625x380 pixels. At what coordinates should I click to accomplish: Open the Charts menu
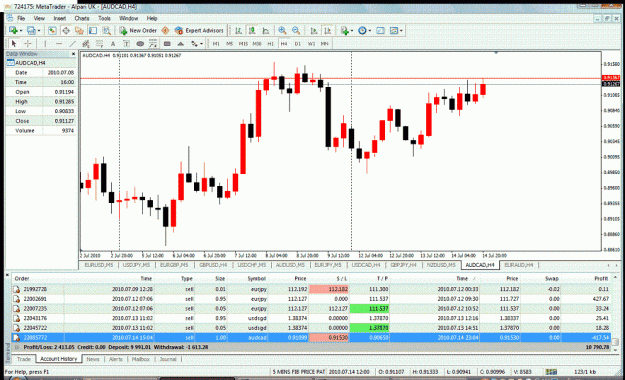click(x=82, y=18)
